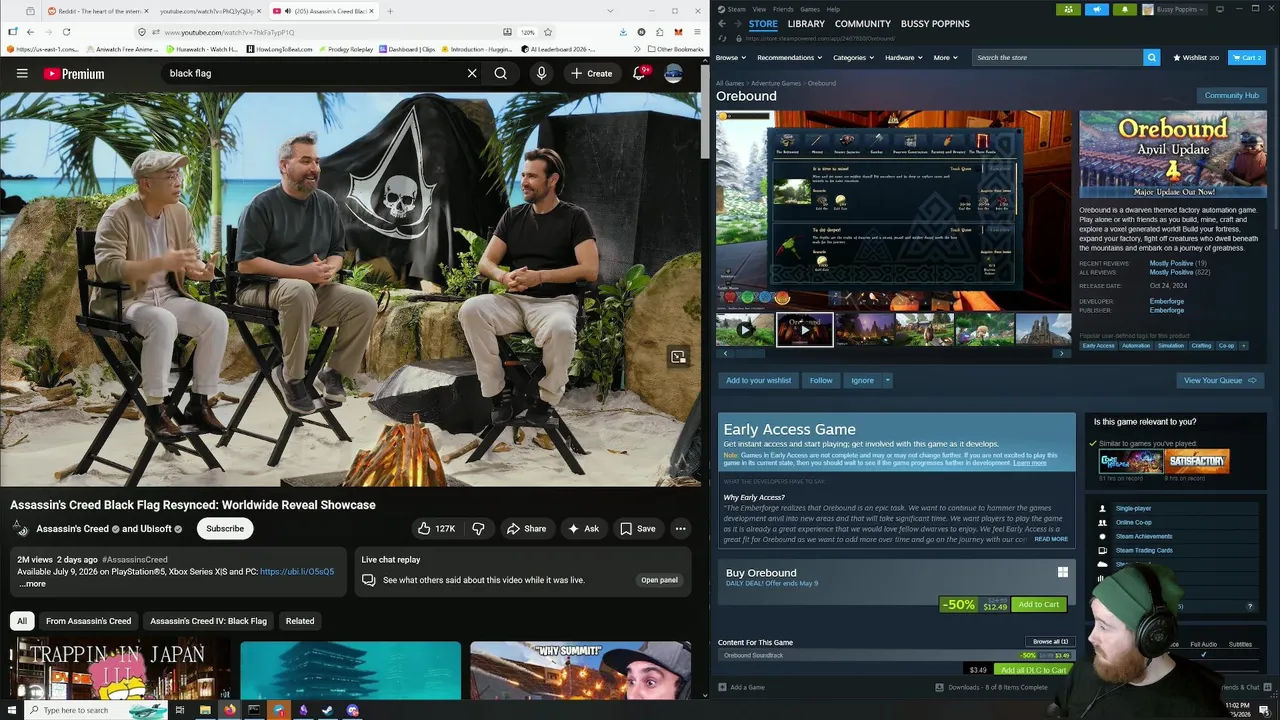Open Windows Start menu
Screen dimensions: 1280x720
[11, 710]
